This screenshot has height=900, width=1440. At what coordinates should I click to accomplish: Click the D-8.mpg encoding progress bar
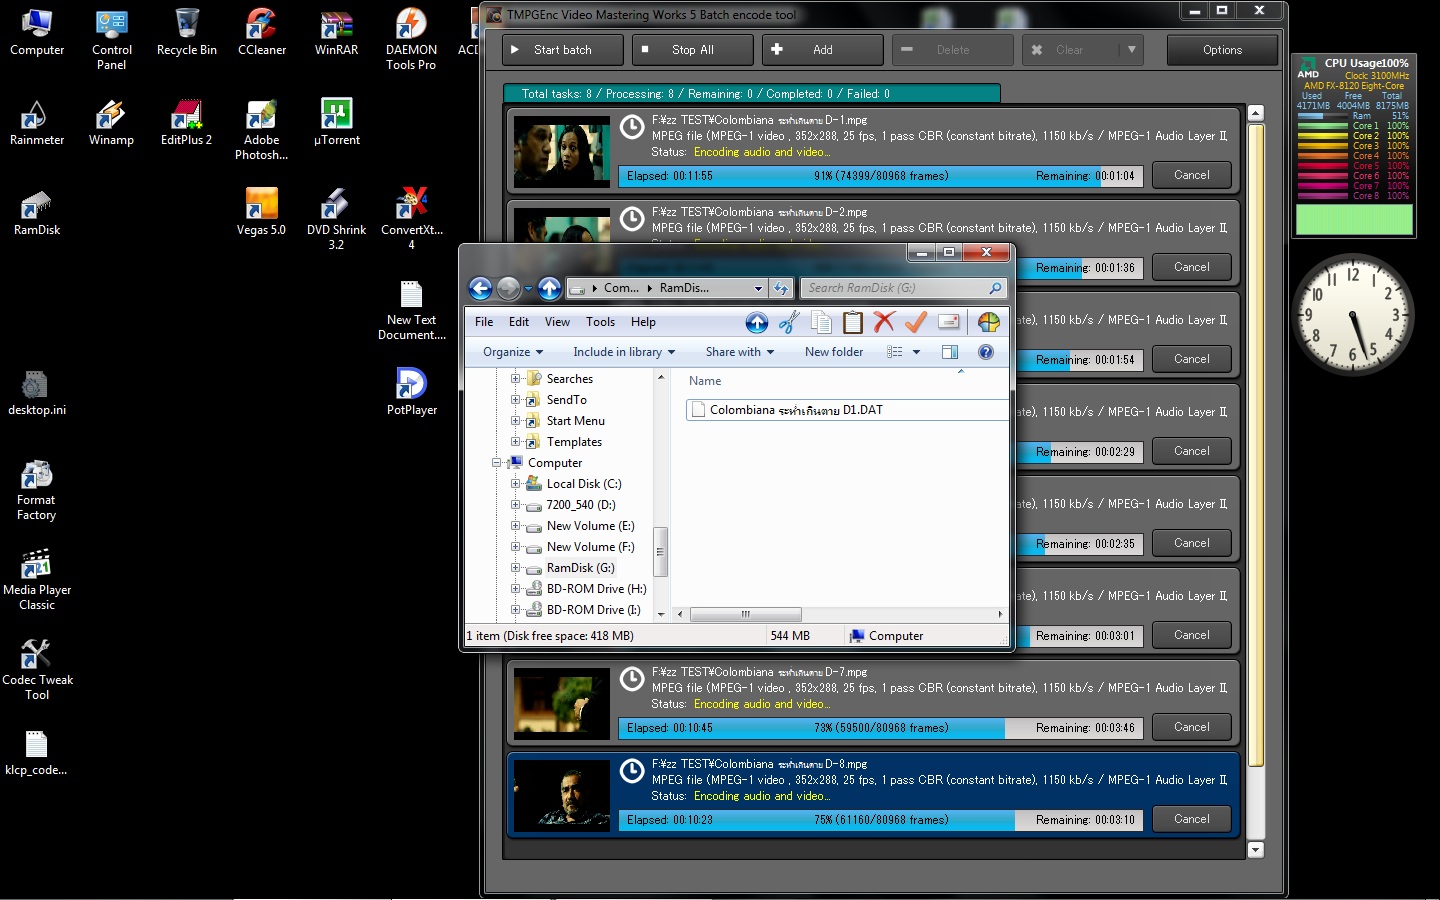(x=881, y=820)
